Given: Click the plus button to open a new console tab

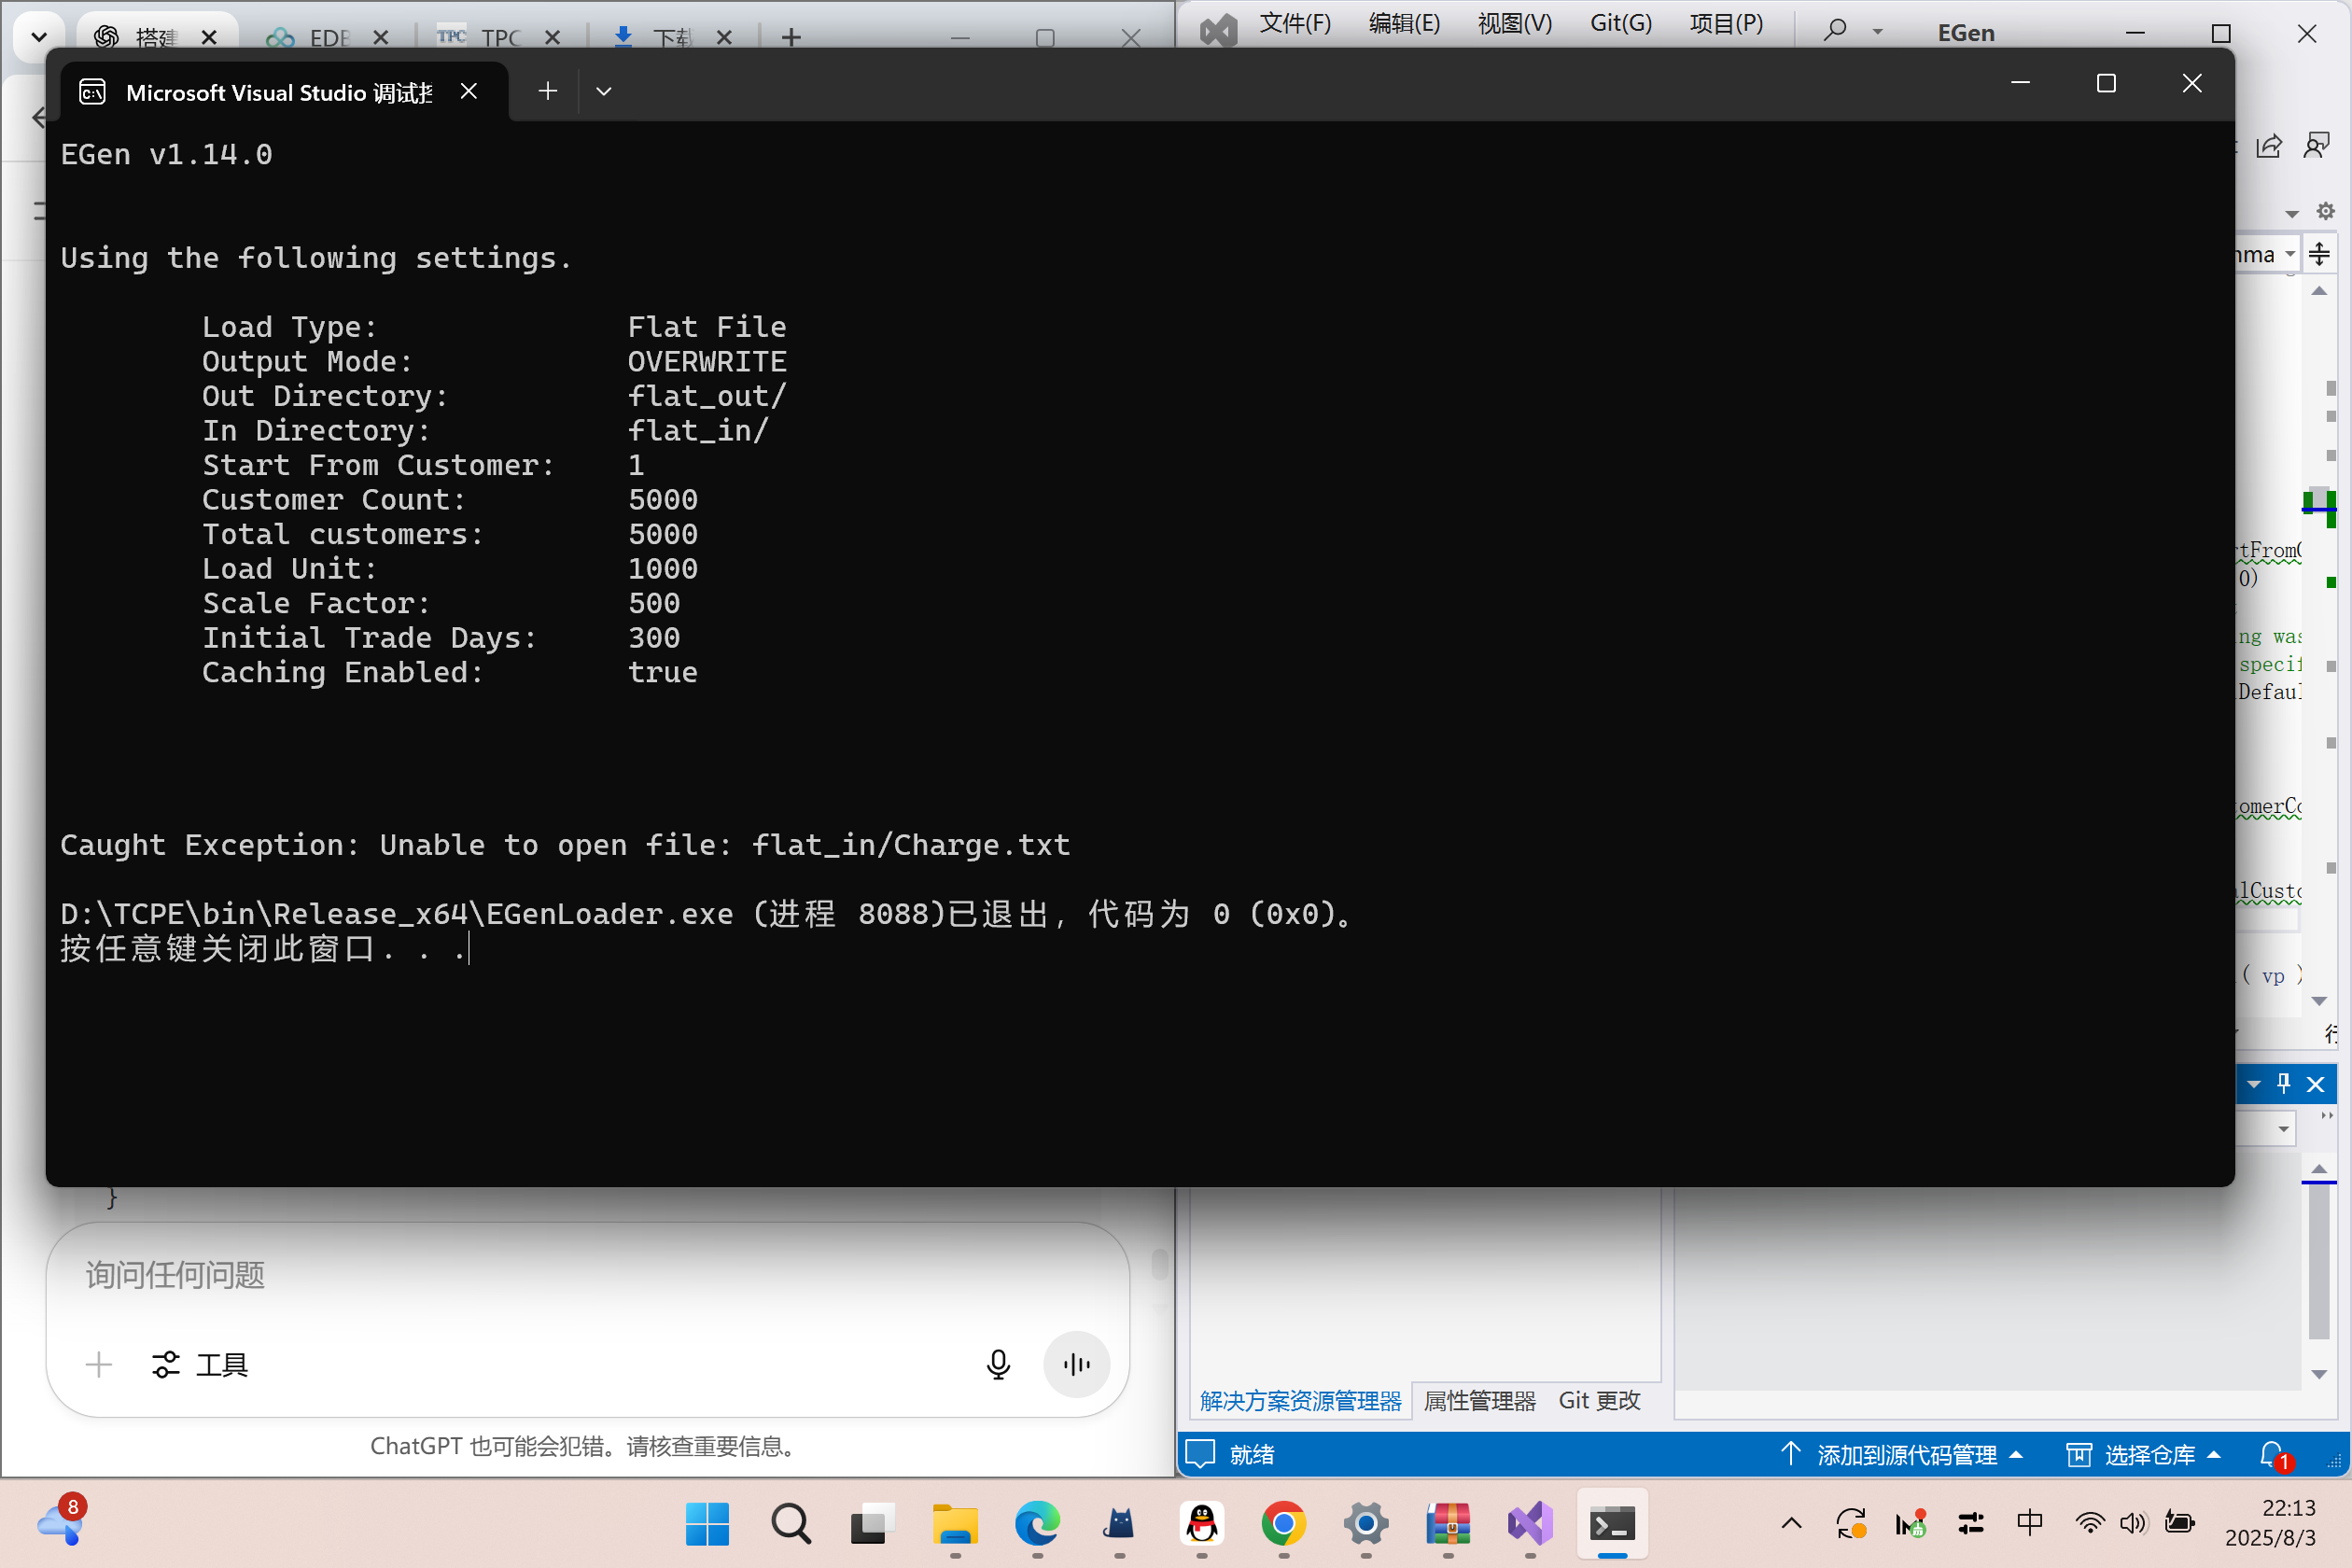Looking at the screenshot, I should pos(548,91).
